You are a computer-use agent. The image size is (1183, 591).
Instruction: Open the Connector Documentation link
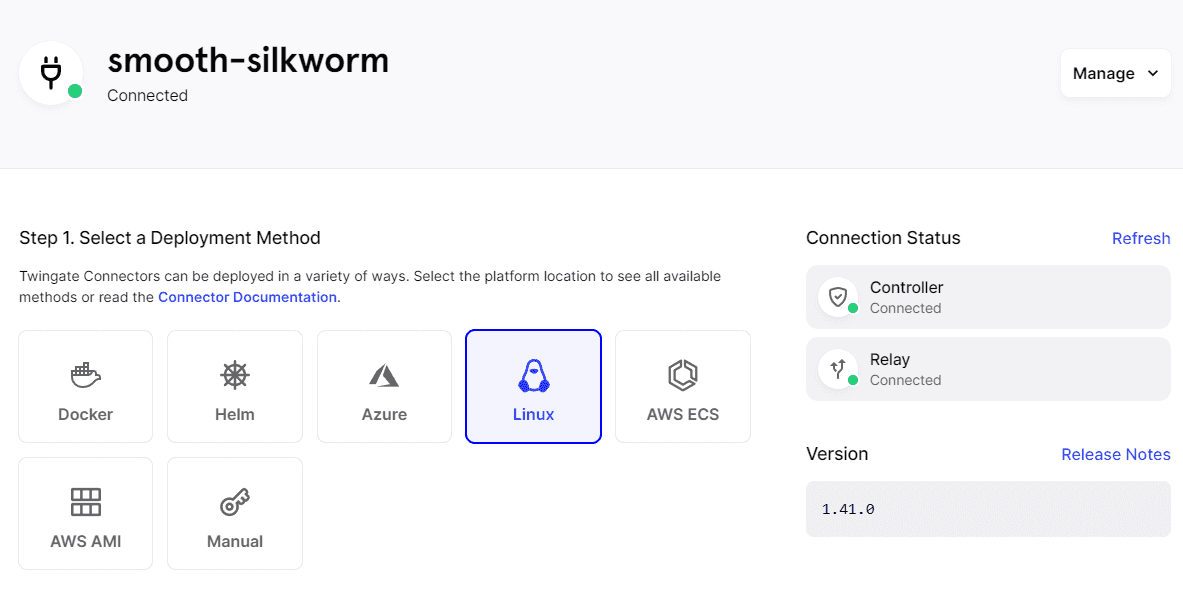(247, 297)
